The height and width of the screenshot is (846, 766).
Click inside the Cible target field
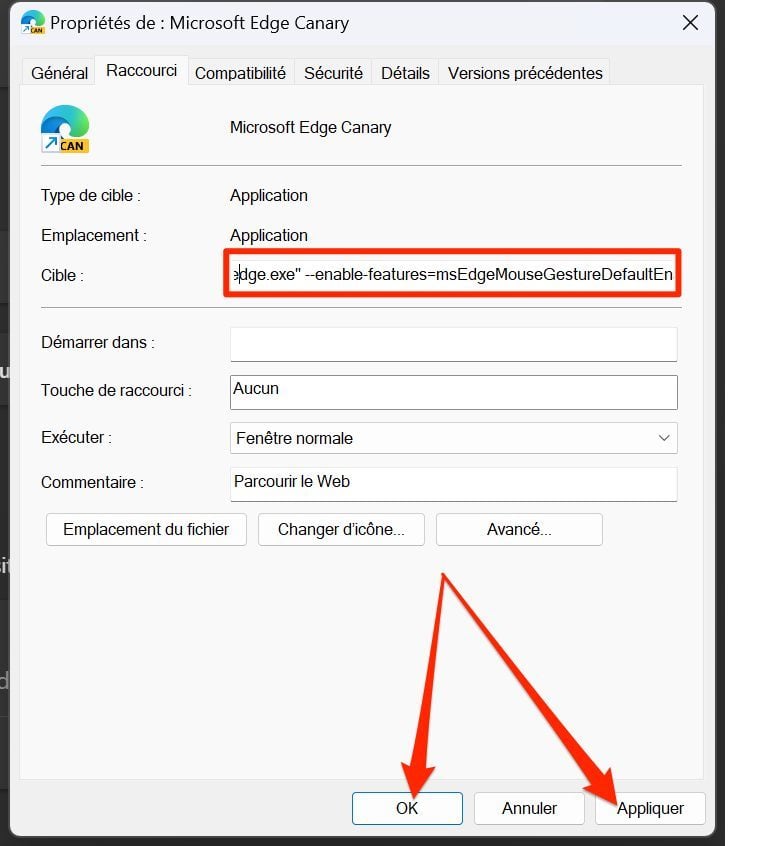[x=453, y=274]
